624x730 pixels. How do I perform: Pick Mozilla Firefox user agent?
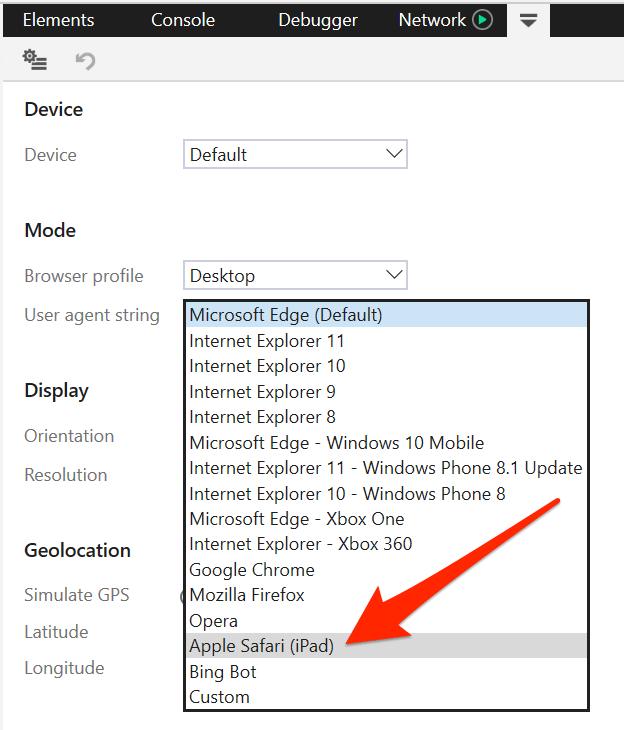click(247, 595)
